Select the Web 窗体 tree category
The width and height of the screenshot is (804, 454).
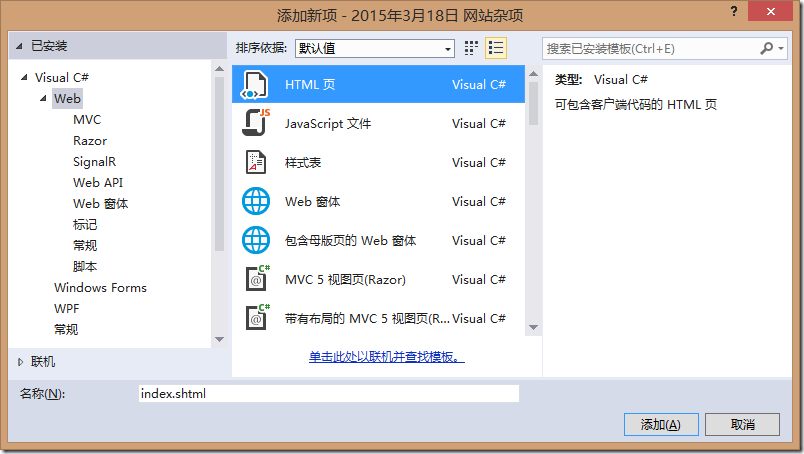(100, 204)
